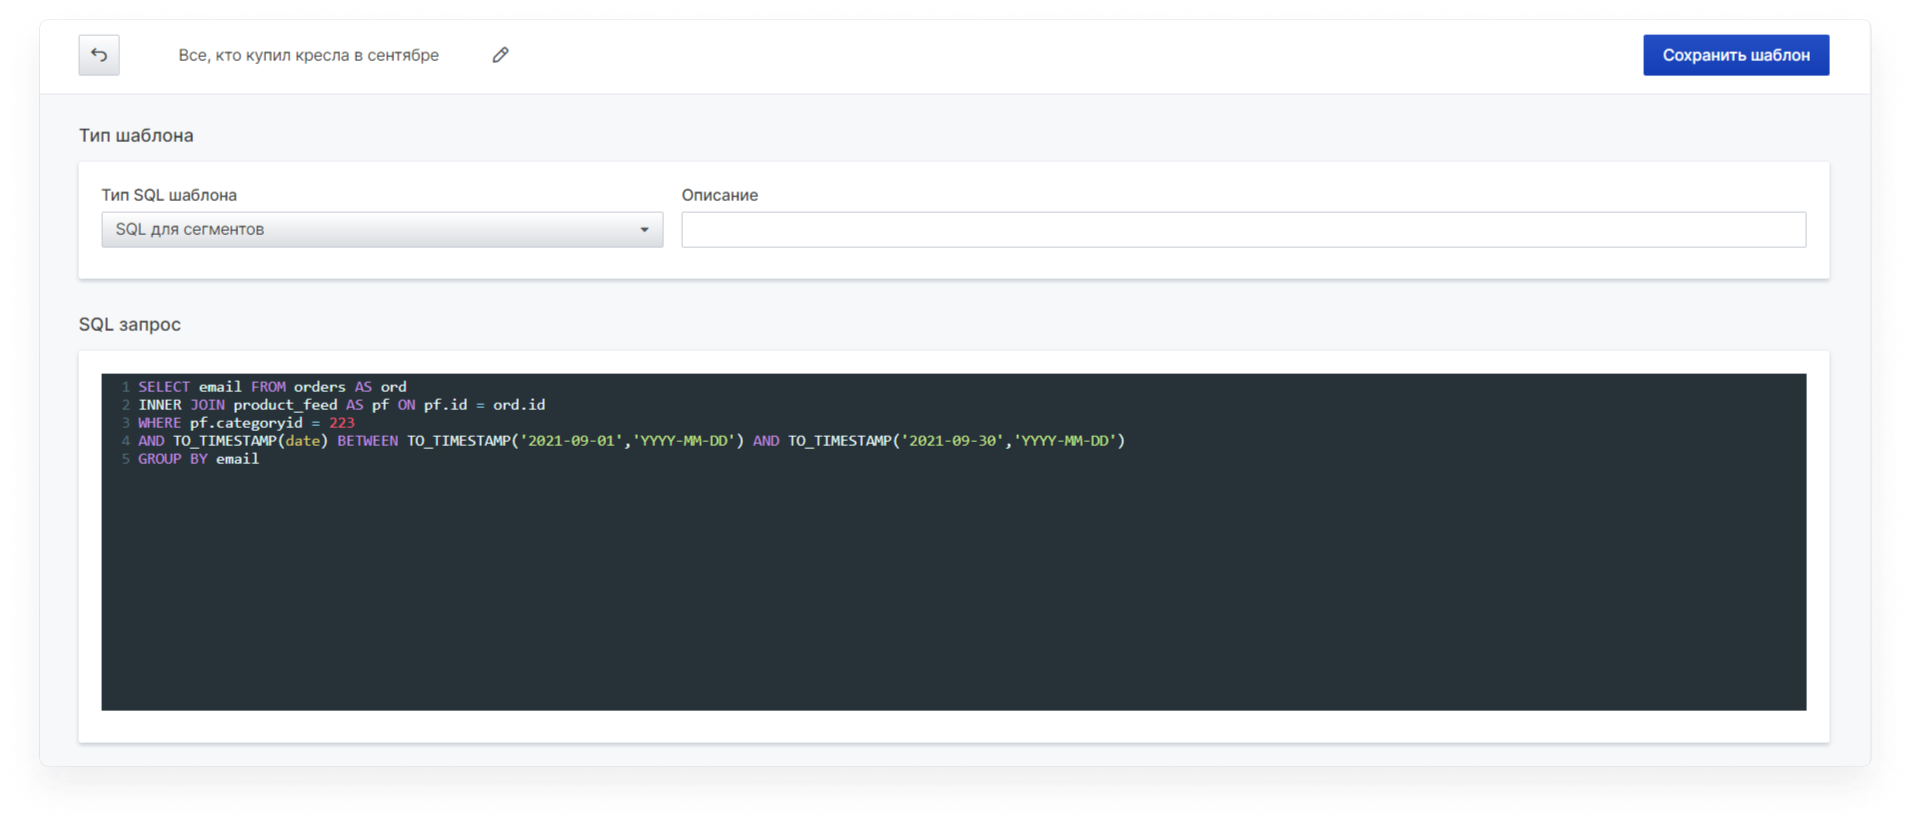This screenshot has height=826, width=1911.
Task: Click the date string '2021-09-01' in query
Action: pyautogui.click(x=571, y=441)
